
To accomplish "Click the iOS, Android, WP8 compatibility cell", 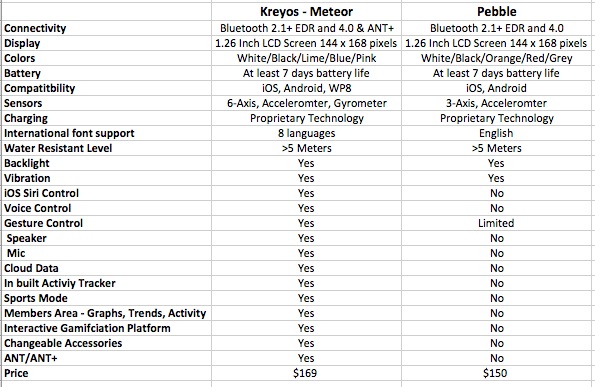I will [306, 88].
